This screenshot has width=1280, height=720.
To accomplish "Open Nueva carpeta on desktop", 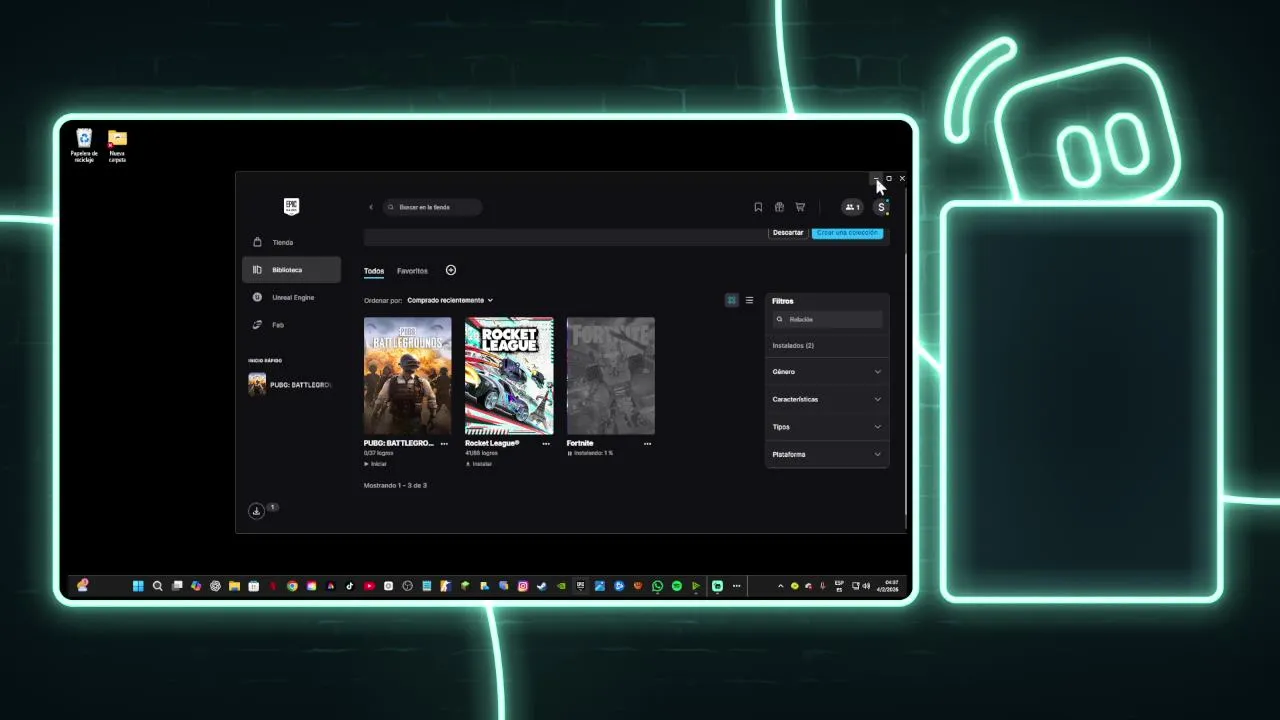I will [x=117, y=145].
